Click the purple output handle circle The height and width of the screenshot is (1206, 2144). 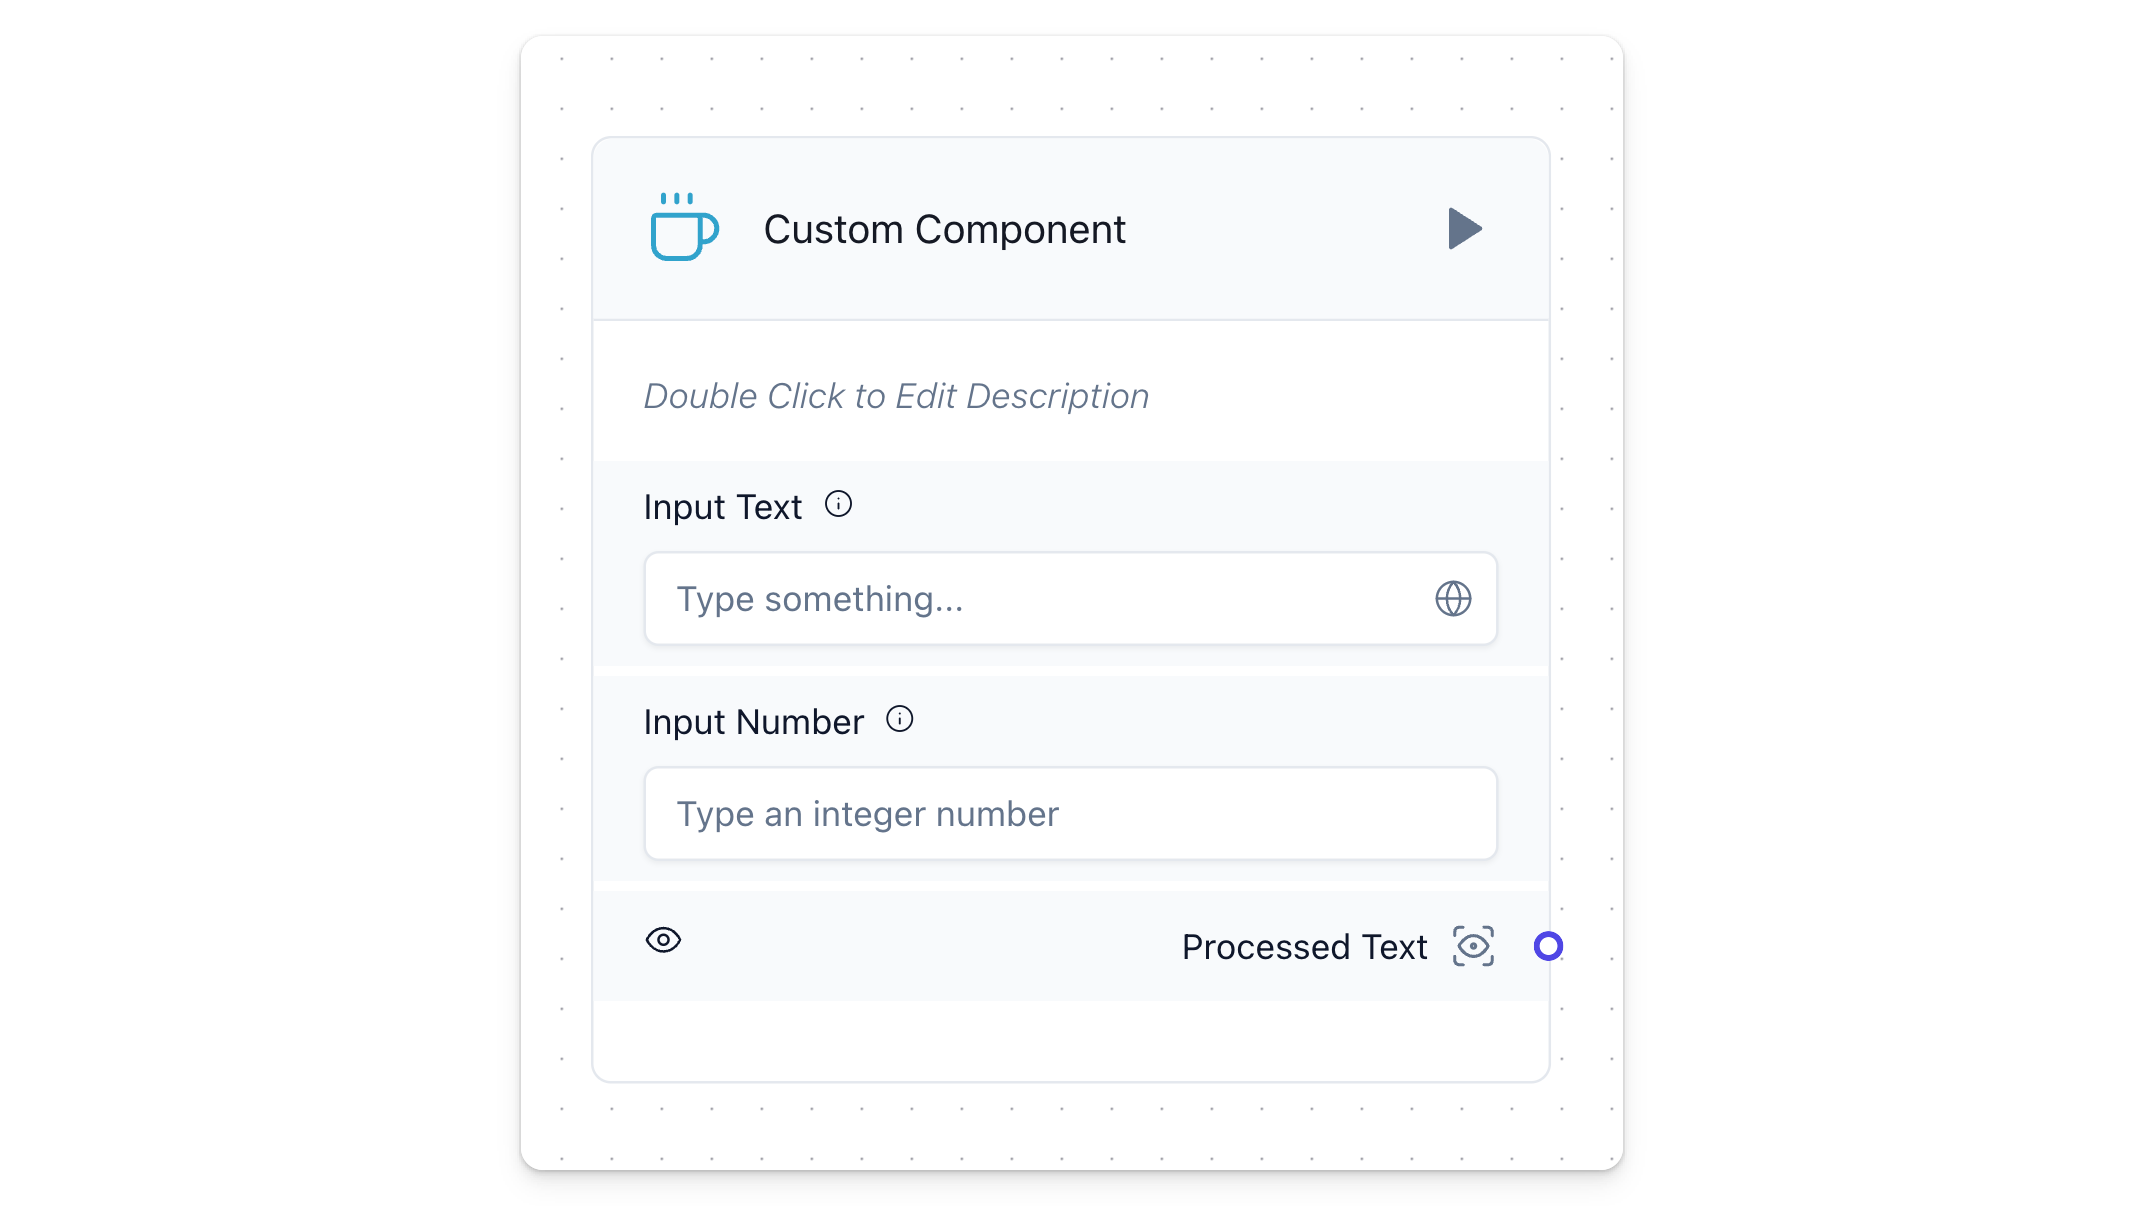tap(1548, 946)
